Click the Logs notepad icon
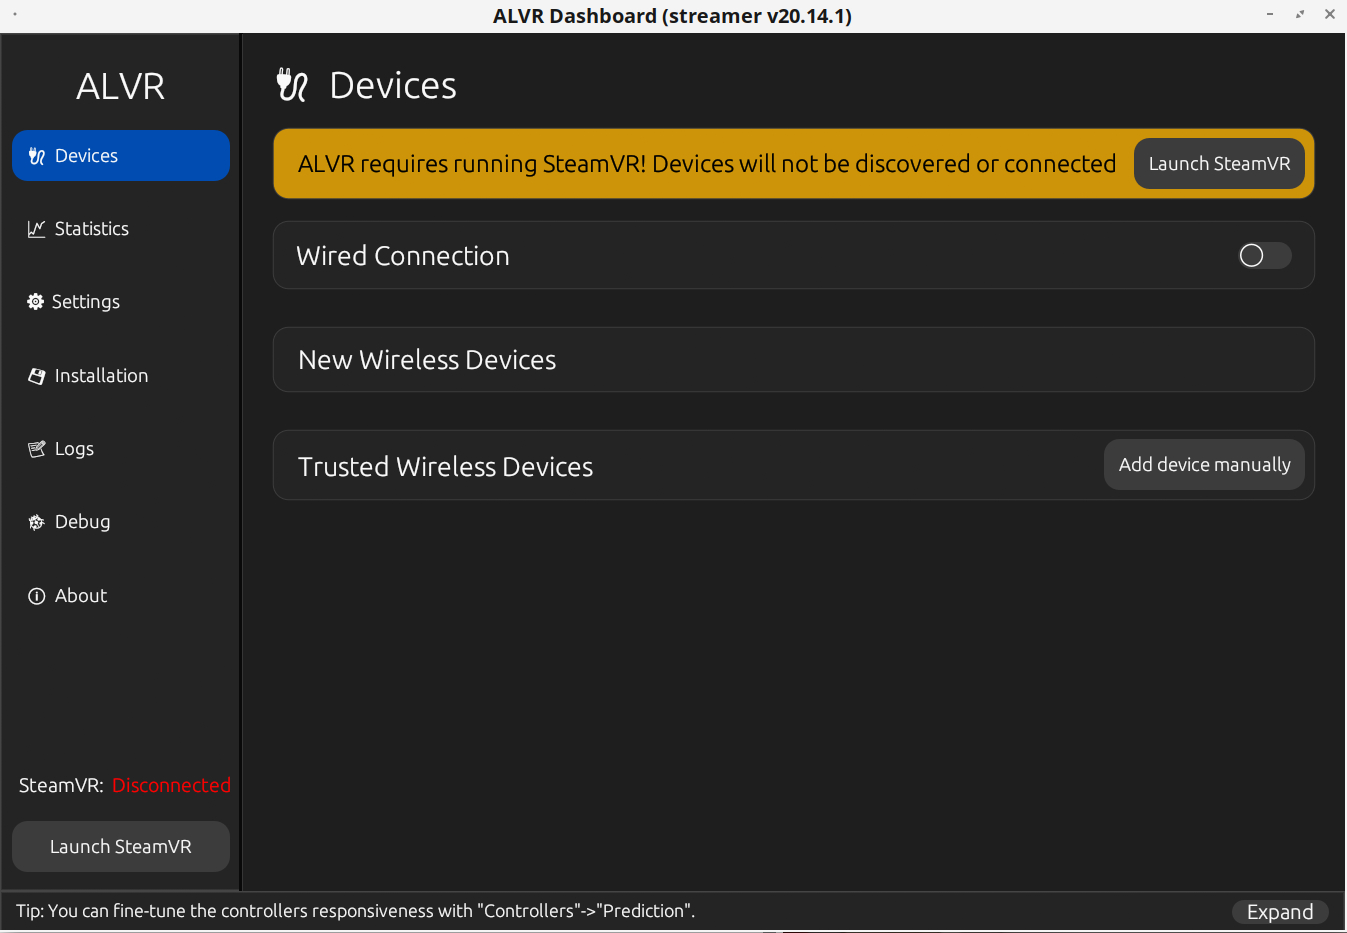The image size is (1347, 933). (37, 449)
